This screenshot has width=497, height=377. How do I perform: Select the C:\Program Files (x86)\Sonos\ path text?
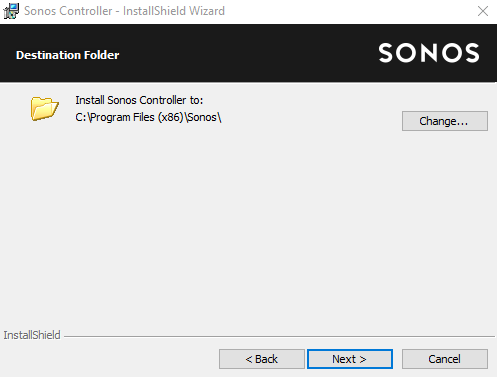pos(148,117)
